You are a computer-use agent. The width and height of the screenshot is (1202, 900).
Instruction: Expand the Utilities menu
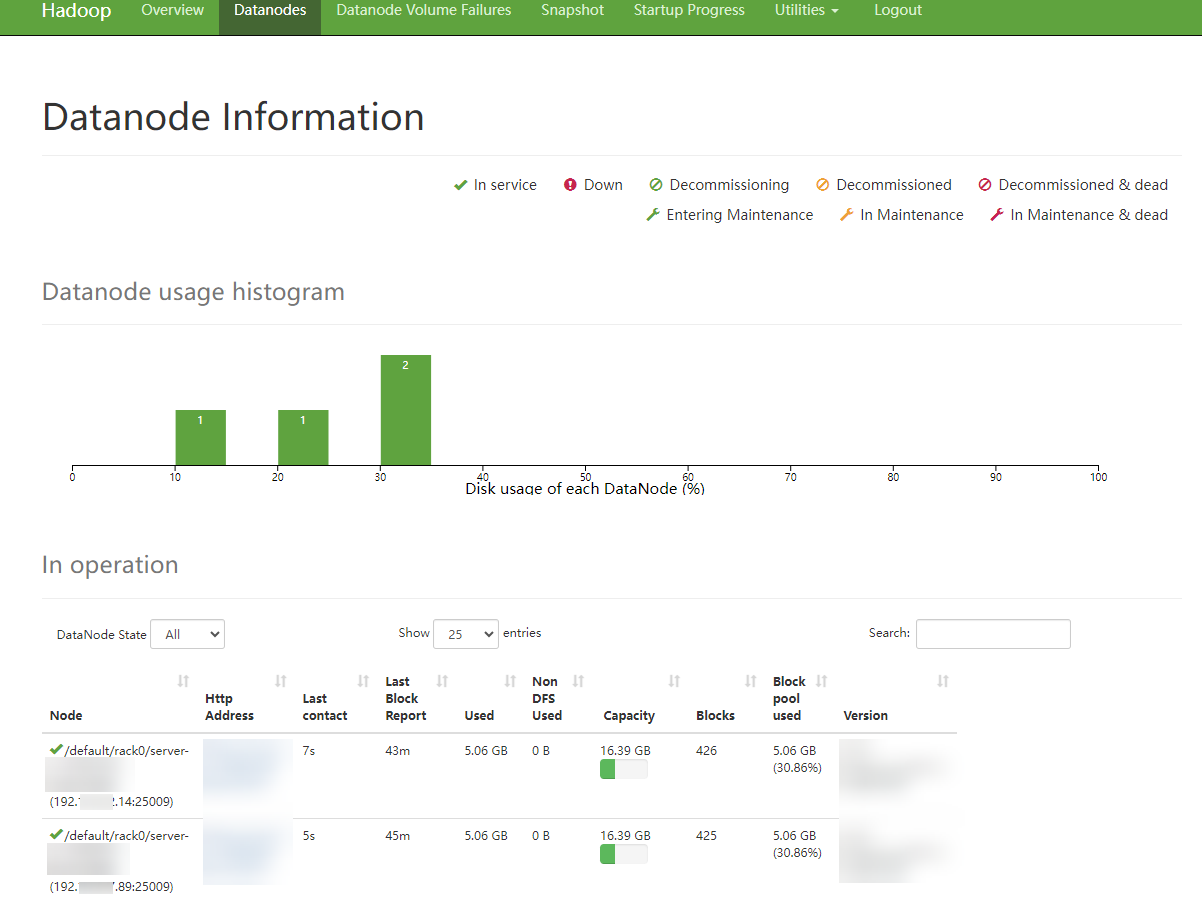[807, 10]
